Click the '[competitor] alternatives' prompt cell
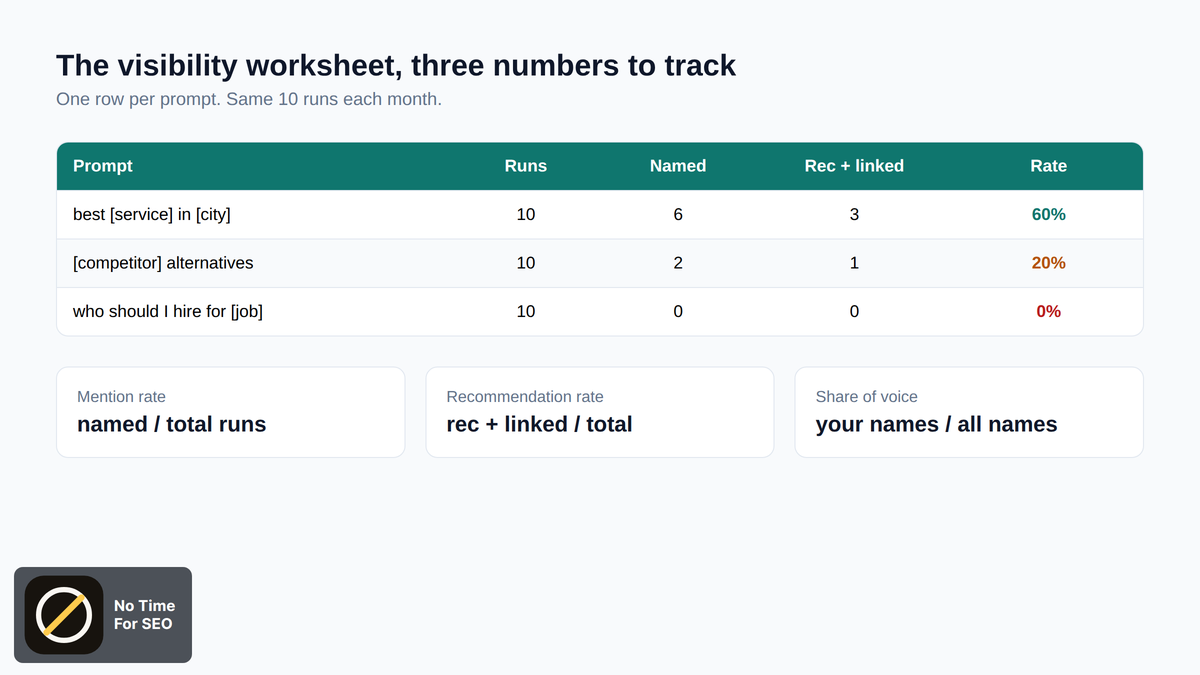Viewport: 1200px width, 675px height. click(163, 263)
